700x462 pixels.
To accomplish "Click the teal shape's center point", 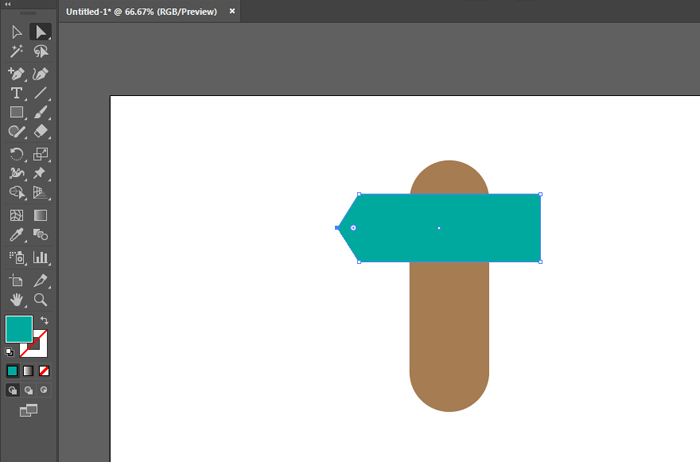I will pos(439,228).
